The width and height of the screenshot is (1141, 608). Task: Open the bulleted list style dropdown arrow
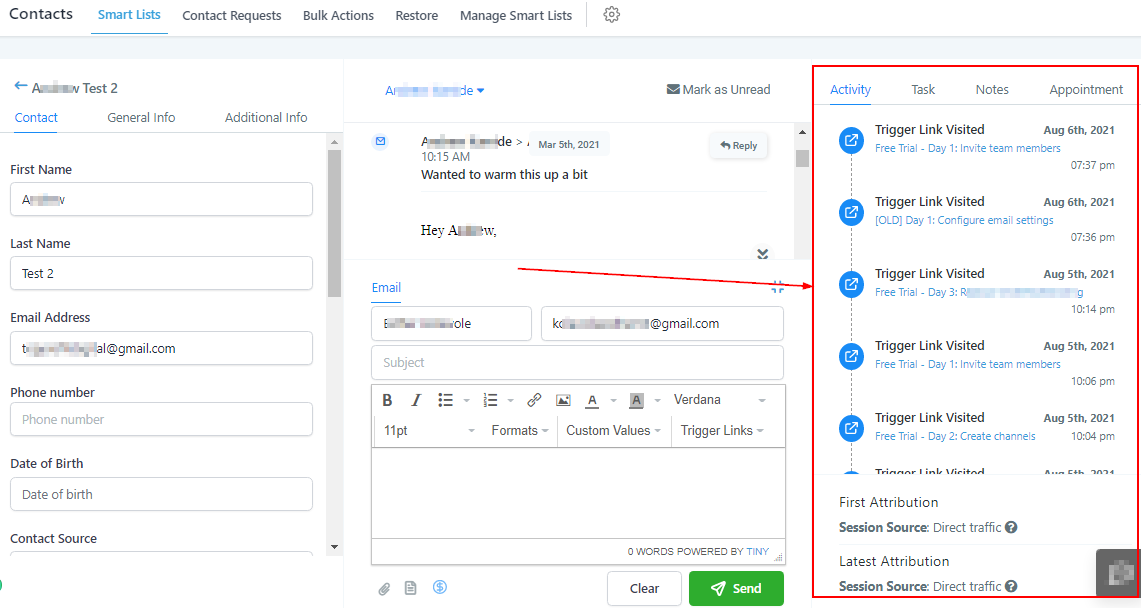[466, 400]
